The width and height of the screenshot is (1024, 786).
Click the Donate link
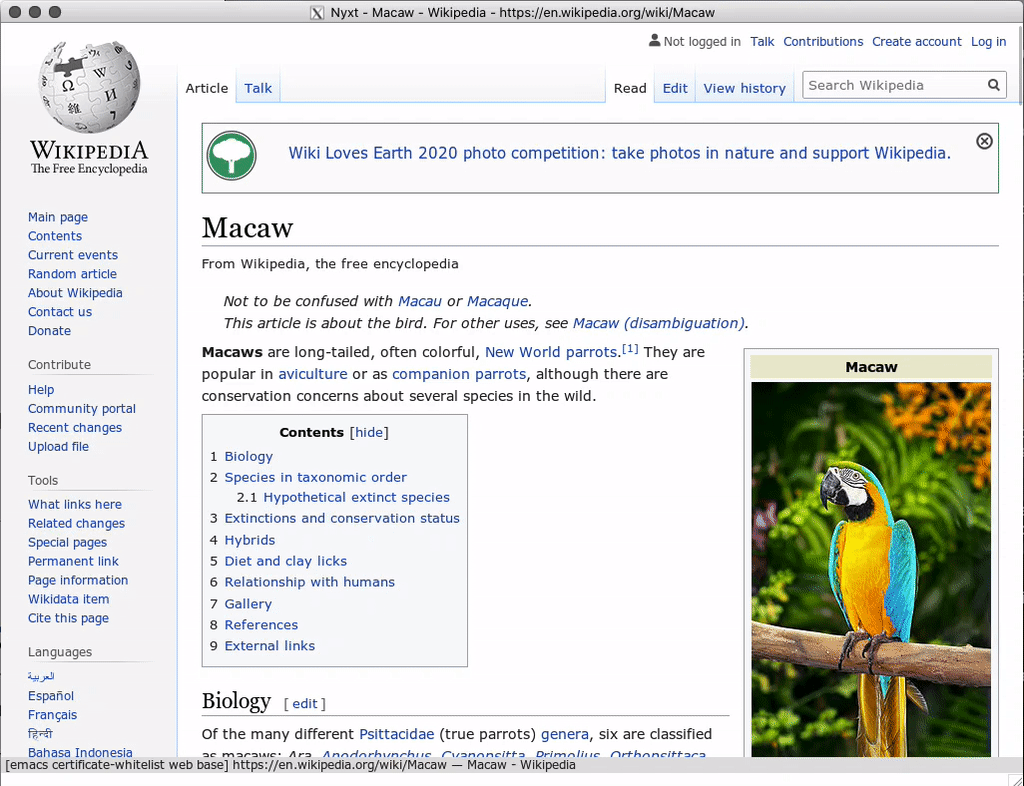(x=50, y=331)
